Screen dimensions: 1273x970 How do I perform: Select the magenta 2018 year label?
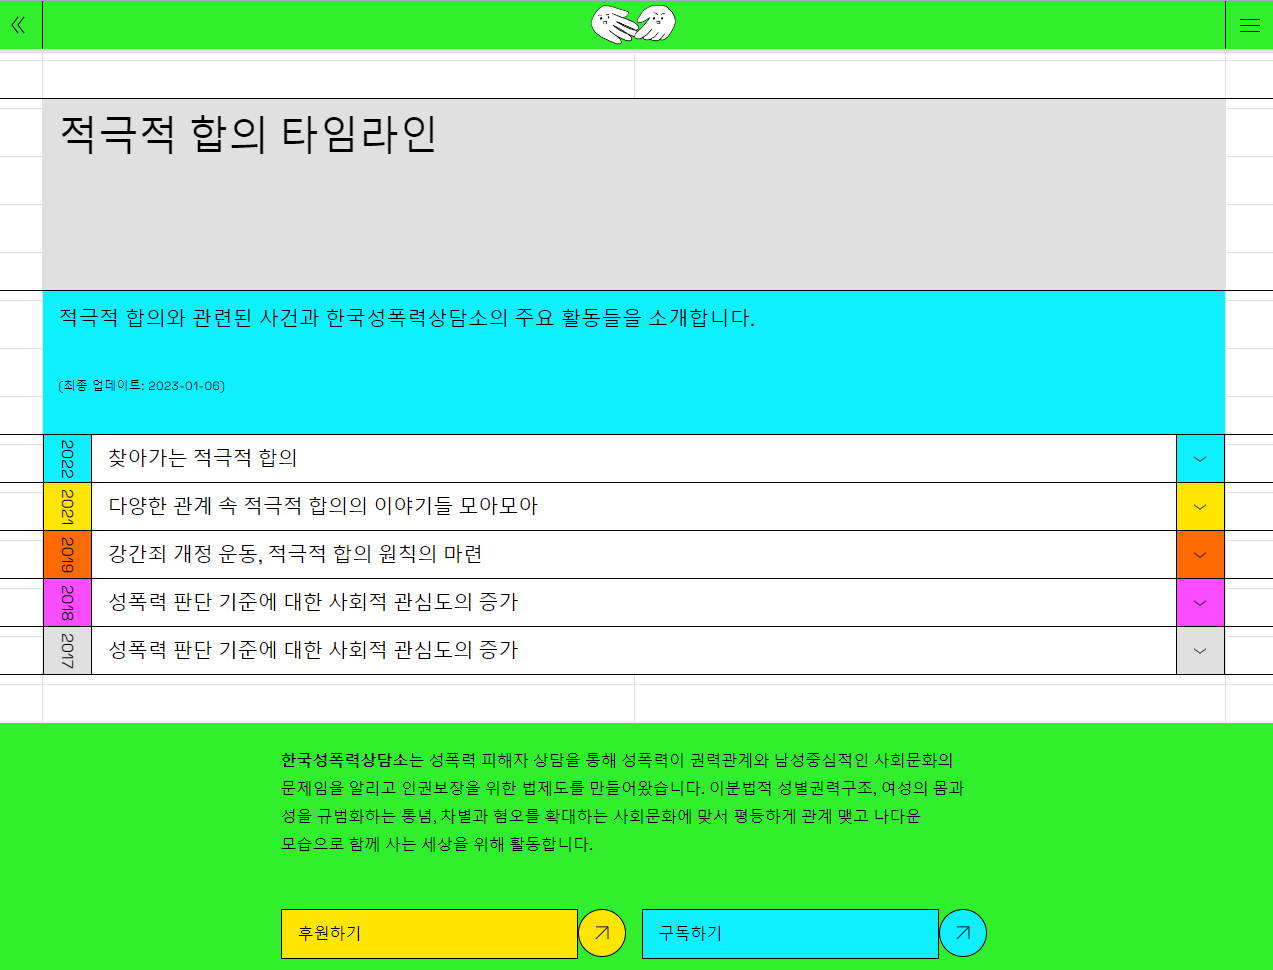tap(67, 603)
